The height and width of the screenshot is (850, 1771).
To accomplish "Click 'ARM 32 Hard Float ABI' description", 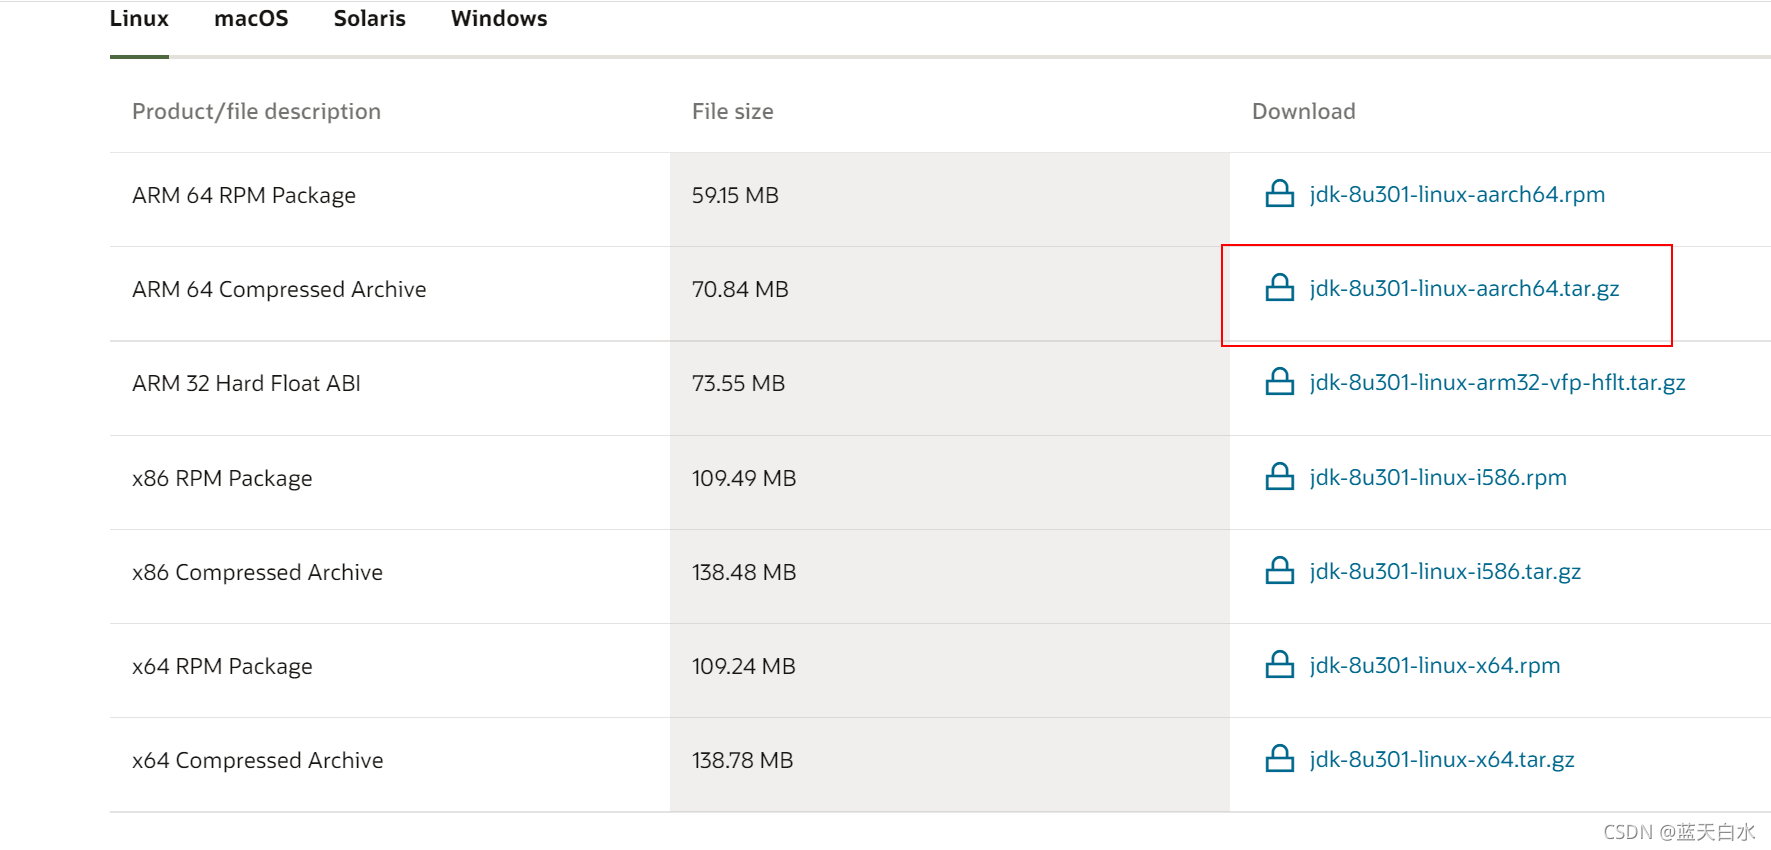I will tap(246, 383).
